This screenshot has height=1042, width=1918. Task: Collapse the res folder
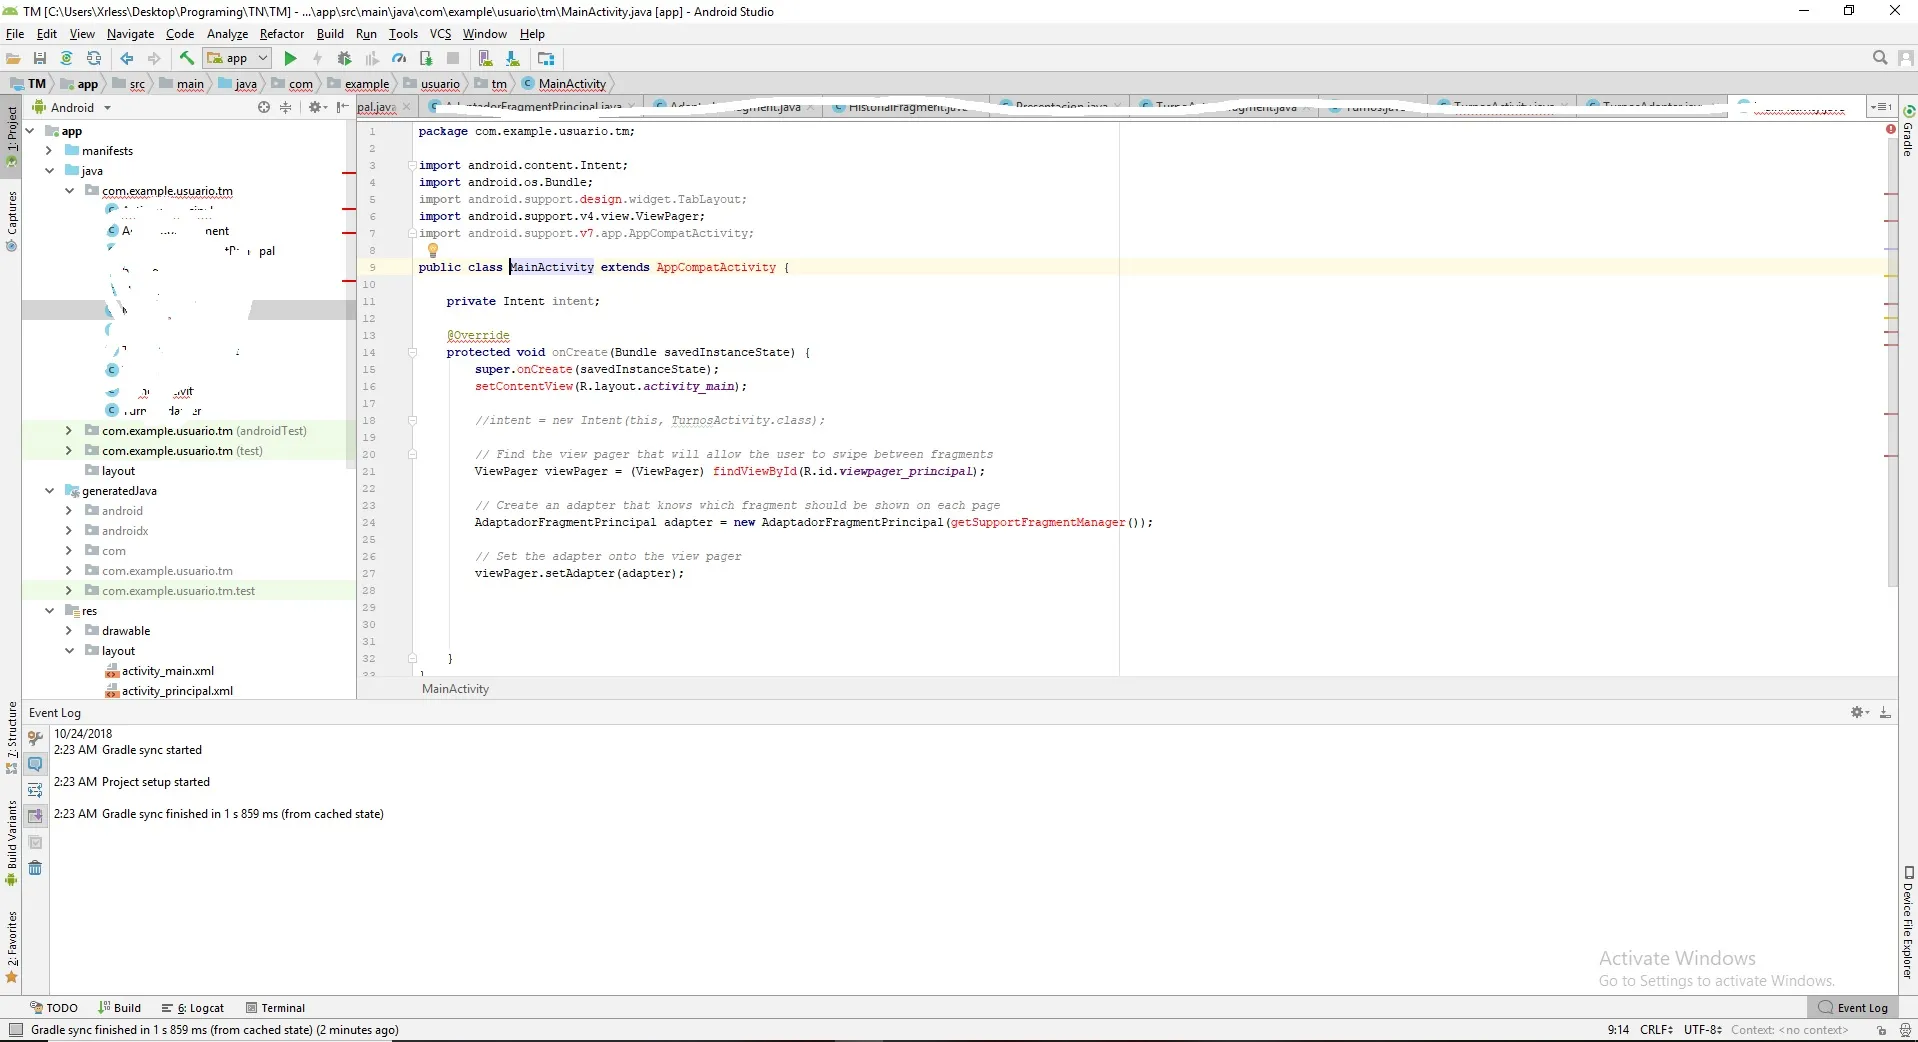tap(49, 611)
